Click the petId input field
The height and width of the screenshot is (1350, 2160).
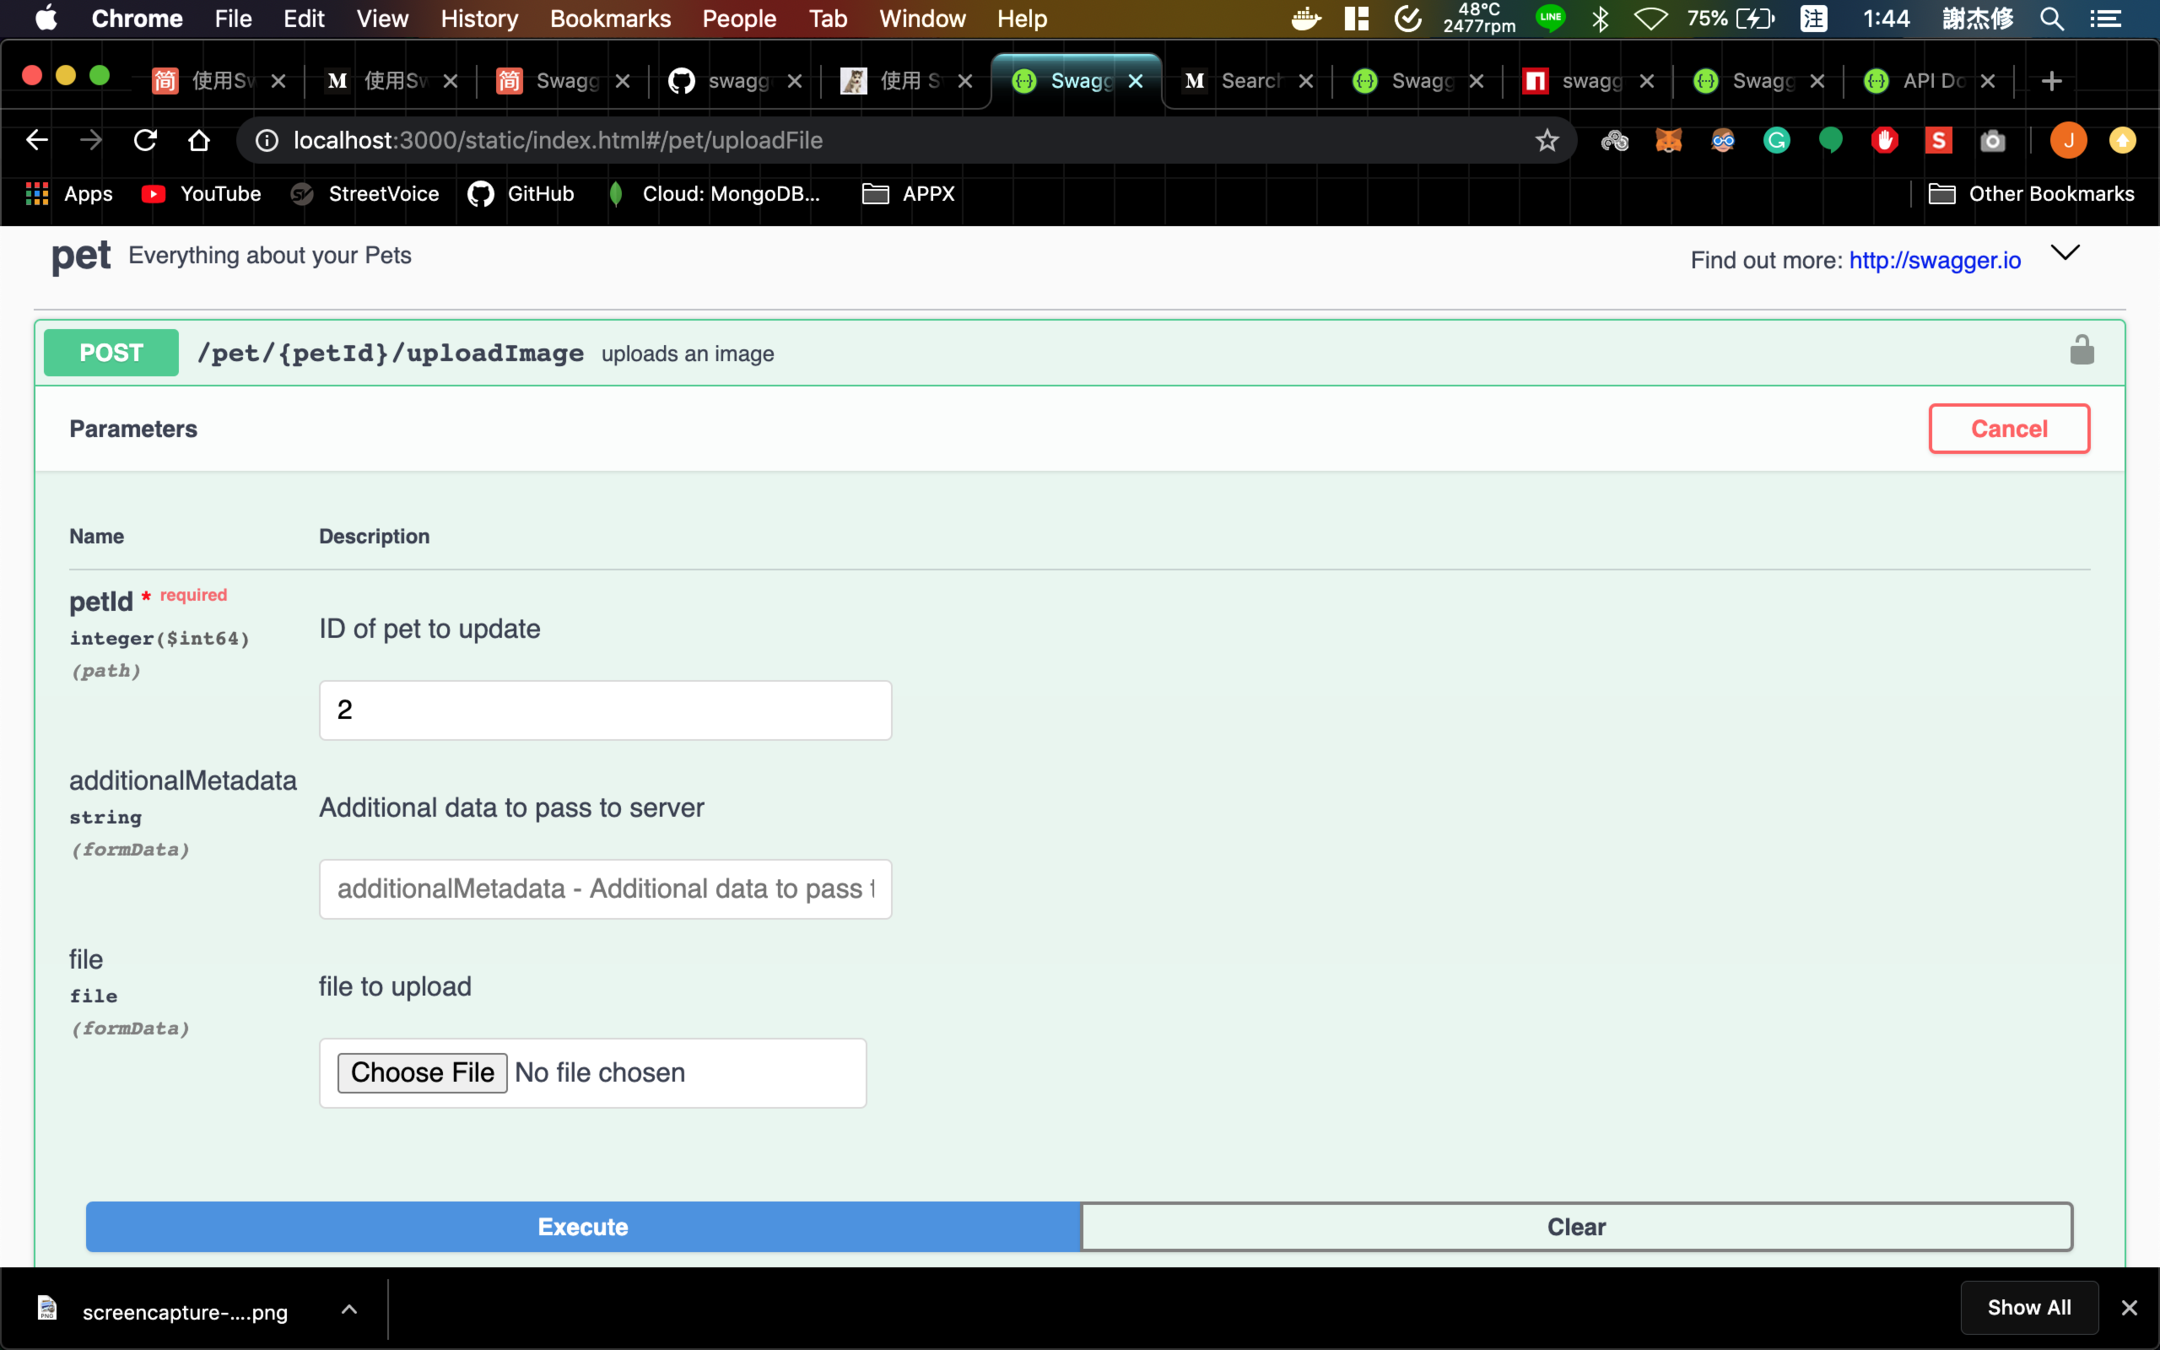click(x=605, y=710)
